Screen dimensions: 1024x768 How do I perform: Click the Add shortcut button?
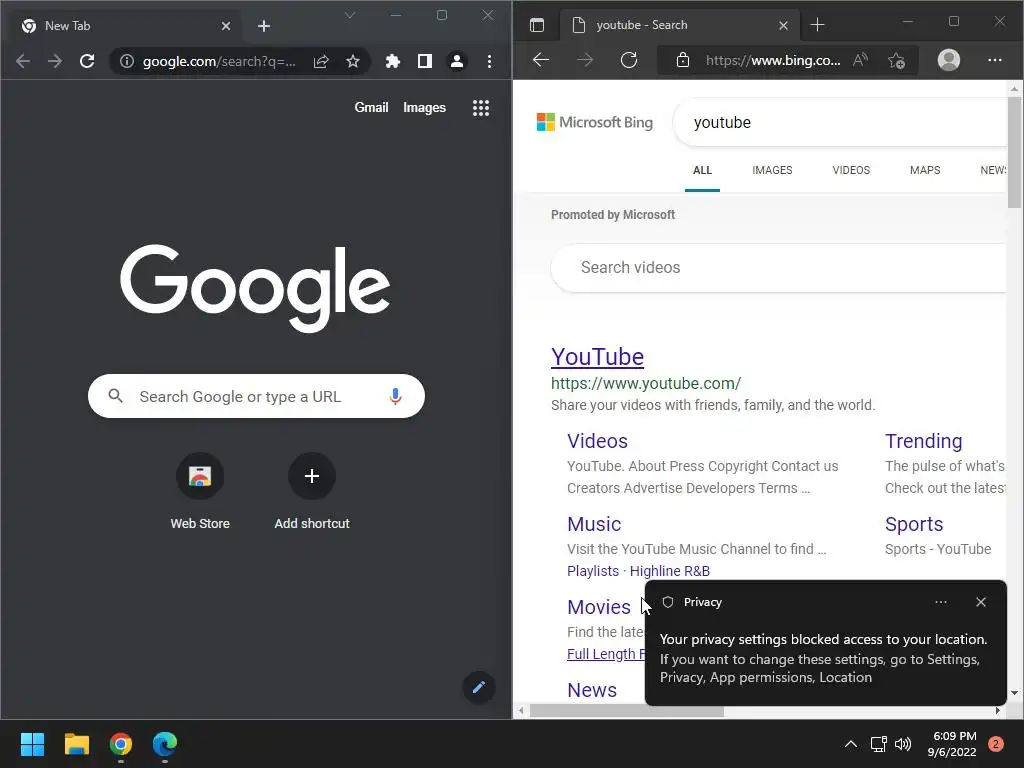312,492
